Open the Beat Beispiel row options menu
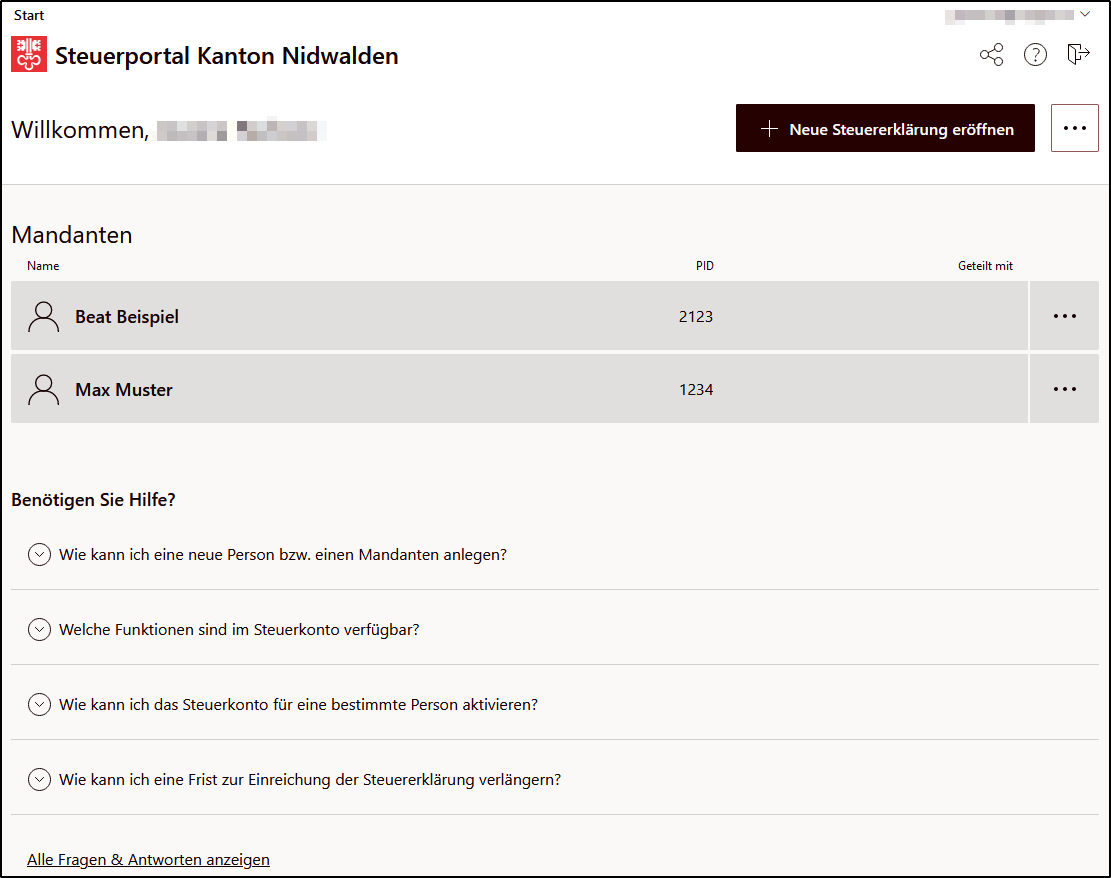This screenshot has width=1111, height=878. pyautogui.click(x=1064, y=316)
